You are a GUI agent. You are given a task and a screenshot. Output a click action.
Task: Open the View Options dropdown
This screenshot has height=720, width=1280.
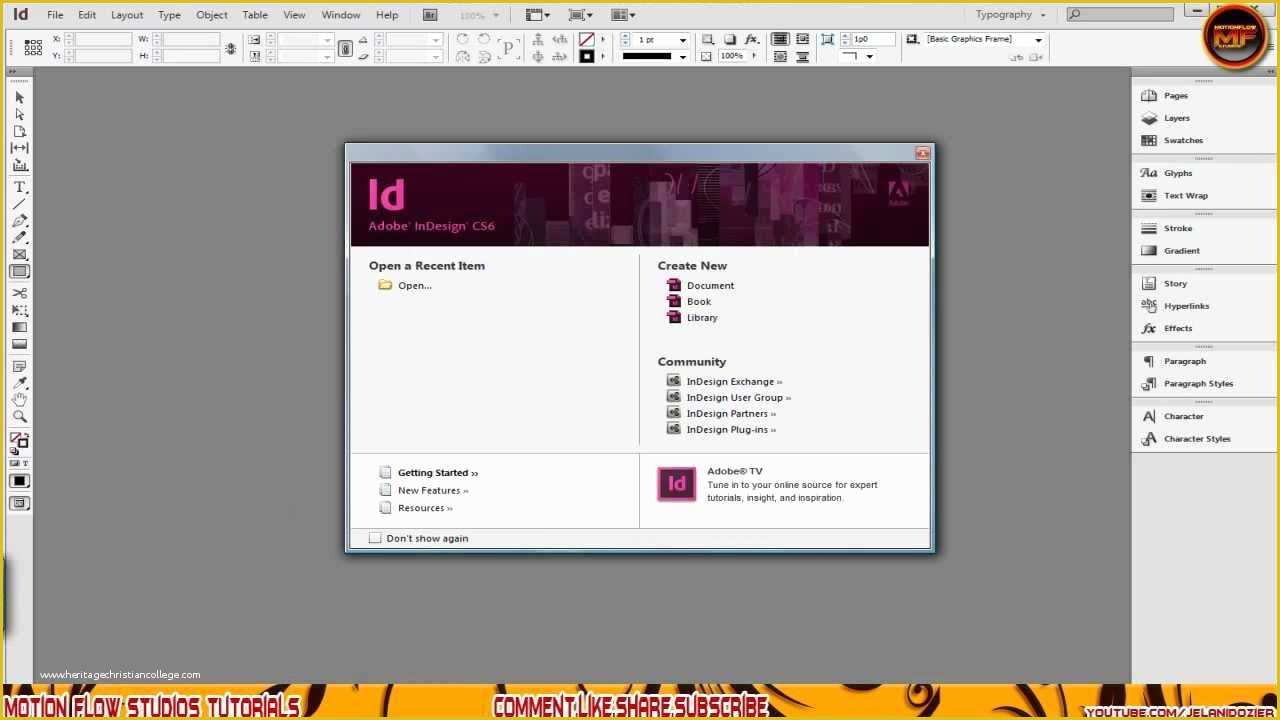[538, 15]
